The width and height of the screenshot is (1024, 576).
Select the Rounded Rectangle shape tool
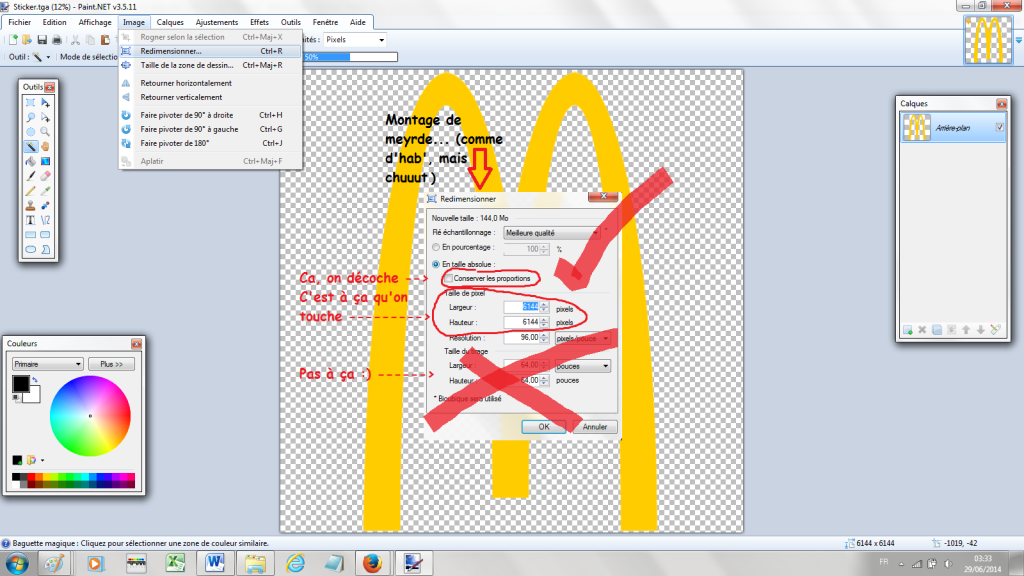click(45, 234)
